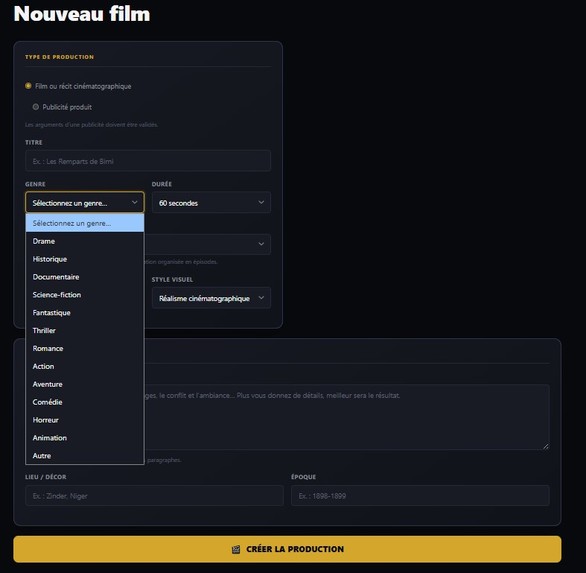Viewport: 586px width, 573px height.
Task: Focus the Titre input field
Action: [148, 161]
